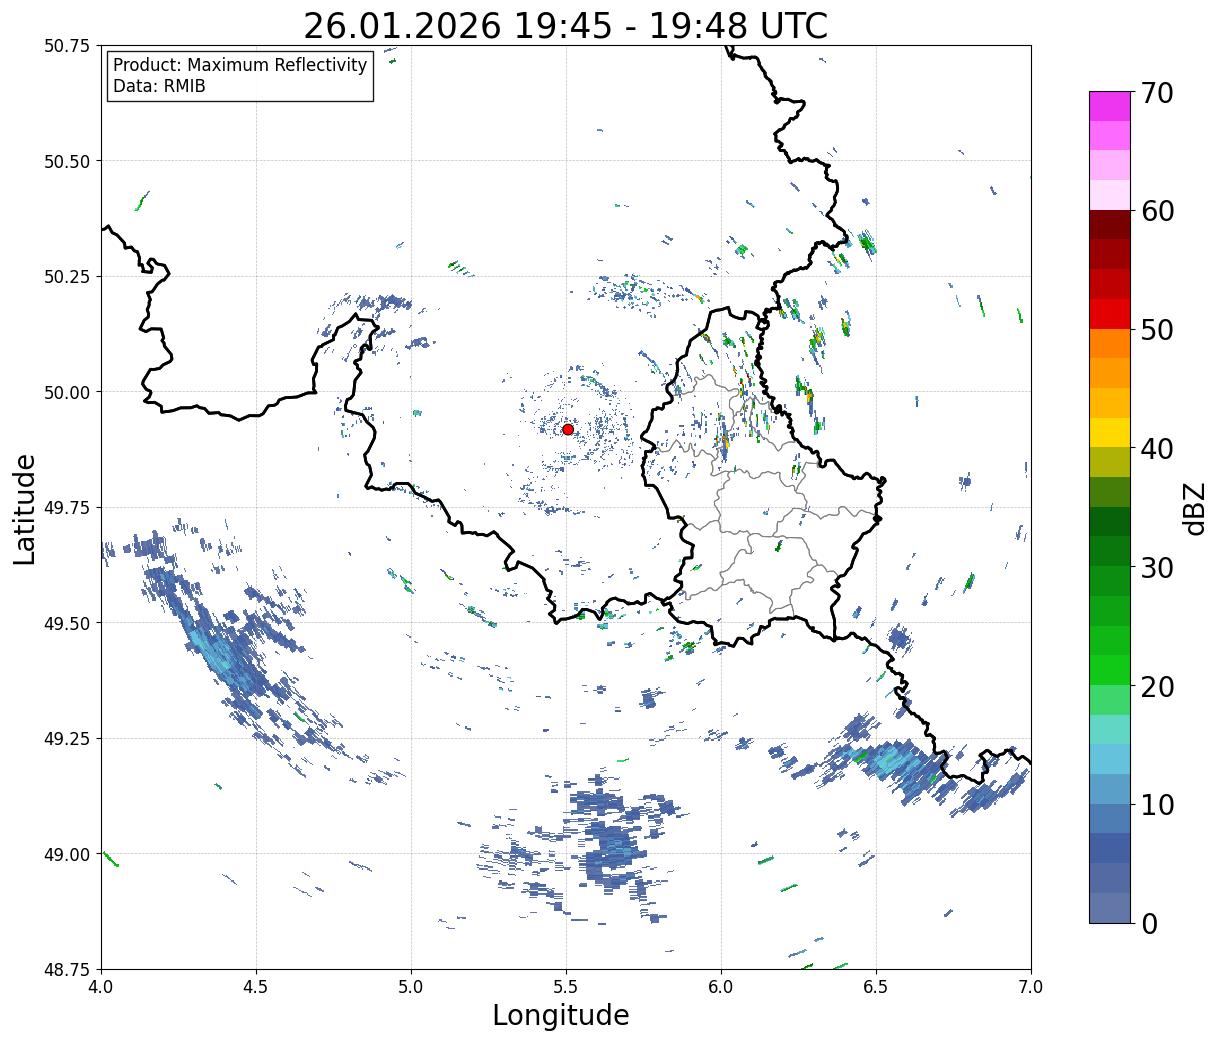1219x1040 pixels.
Task: Click the dBZ colorbar label
Action: coord(1193,508)
